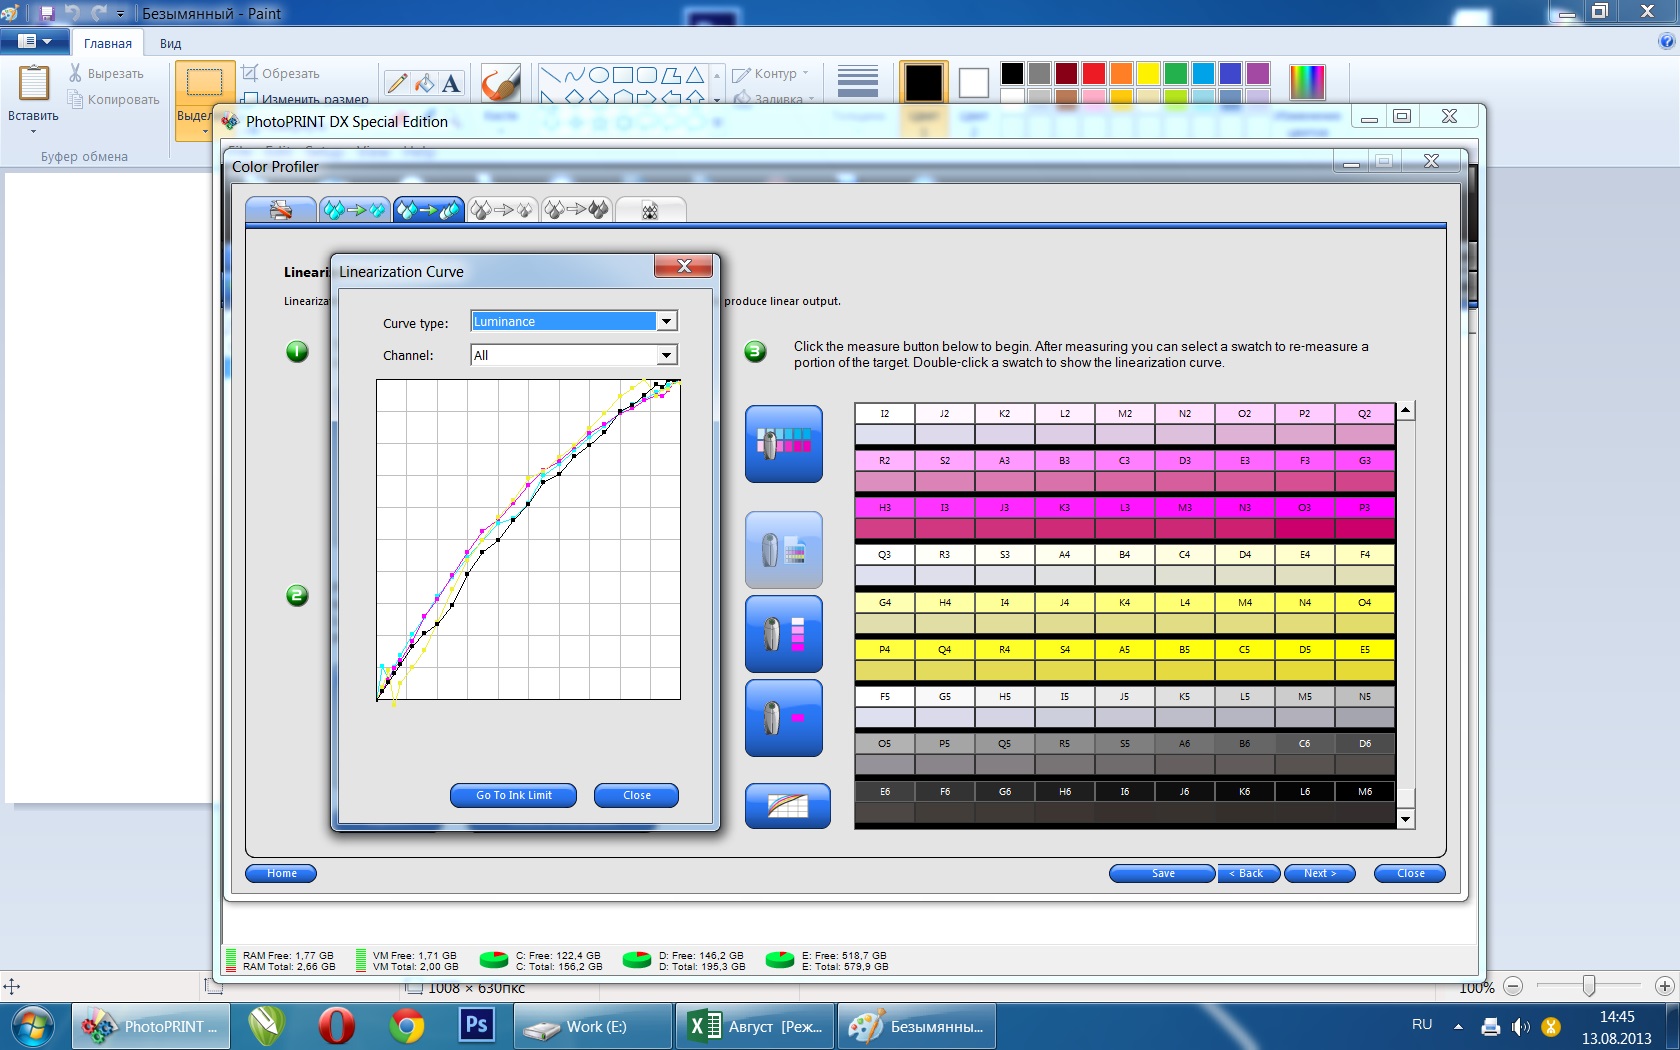Select the I2 swatch in the target
1680x1050 pixels.
coord(885,424)
